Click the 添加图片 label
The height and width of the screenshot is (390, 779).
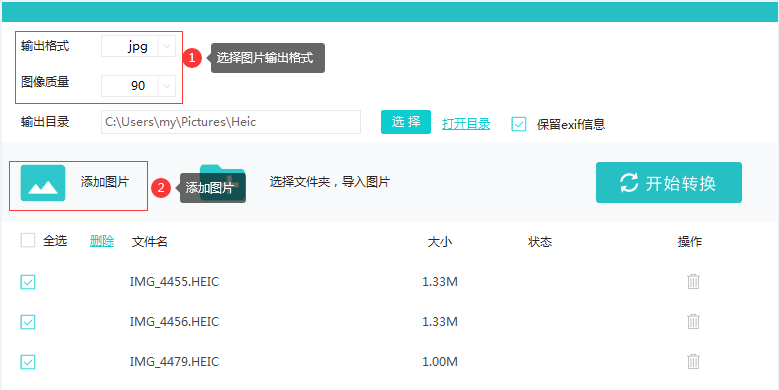tap(105, 182)
